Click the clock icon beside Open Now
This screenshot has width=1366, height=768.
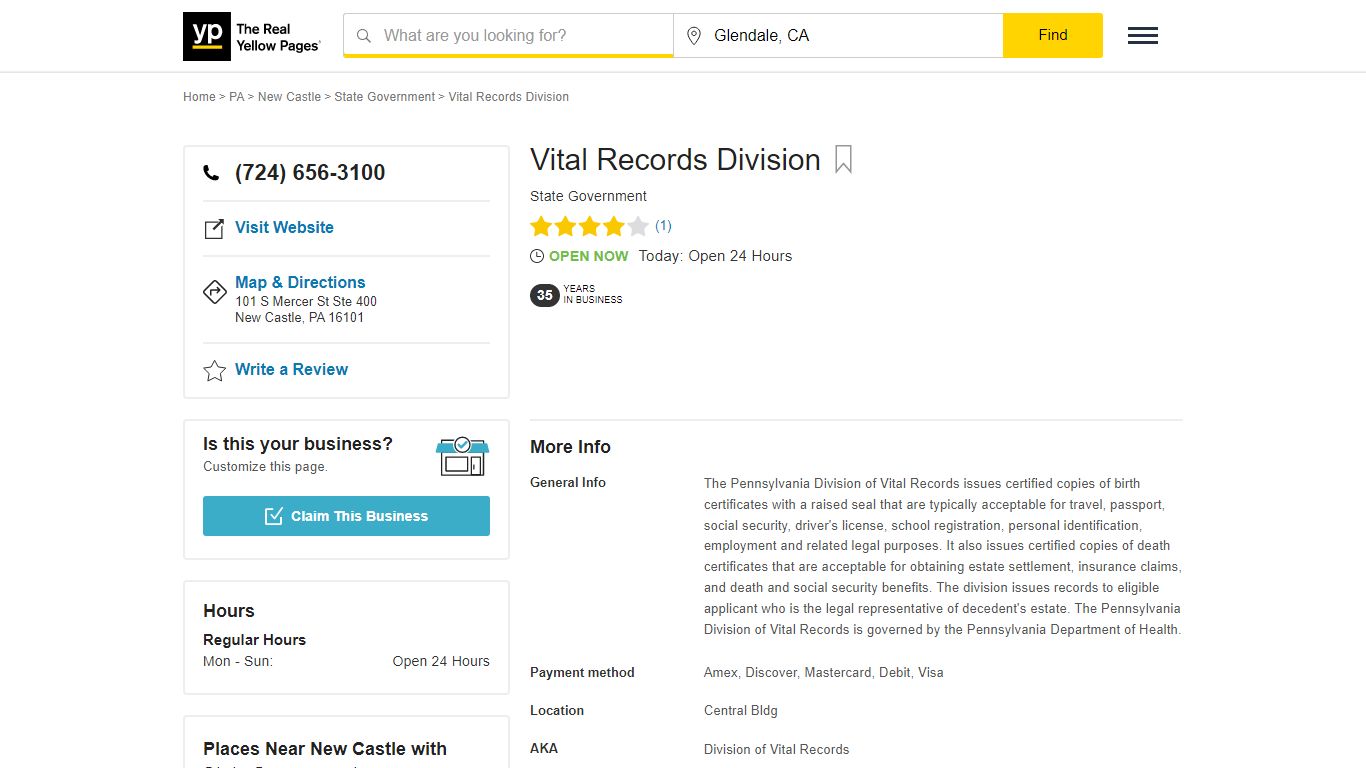pyautogui.click(x=537, y=256)
